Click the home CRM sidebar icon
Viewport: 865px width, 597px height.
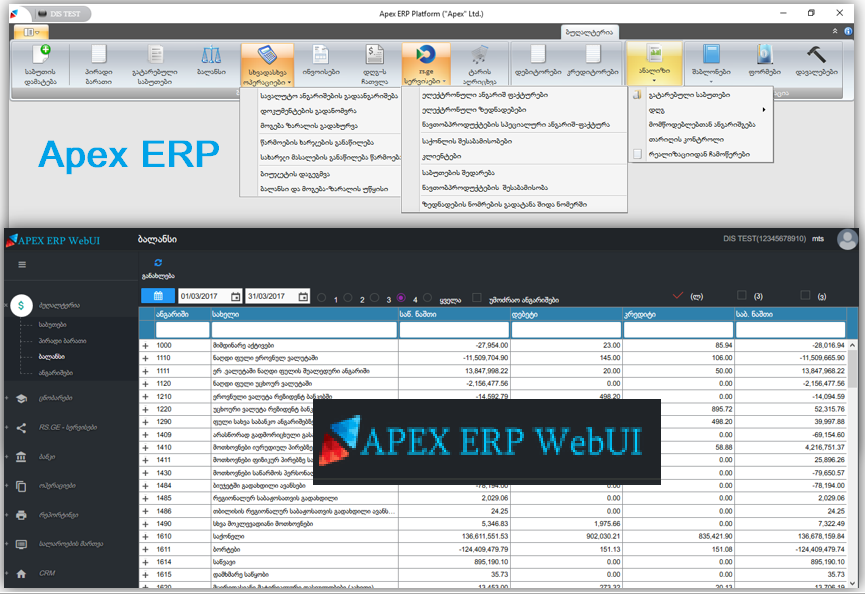pyautogui.click(x=21, y=574)
